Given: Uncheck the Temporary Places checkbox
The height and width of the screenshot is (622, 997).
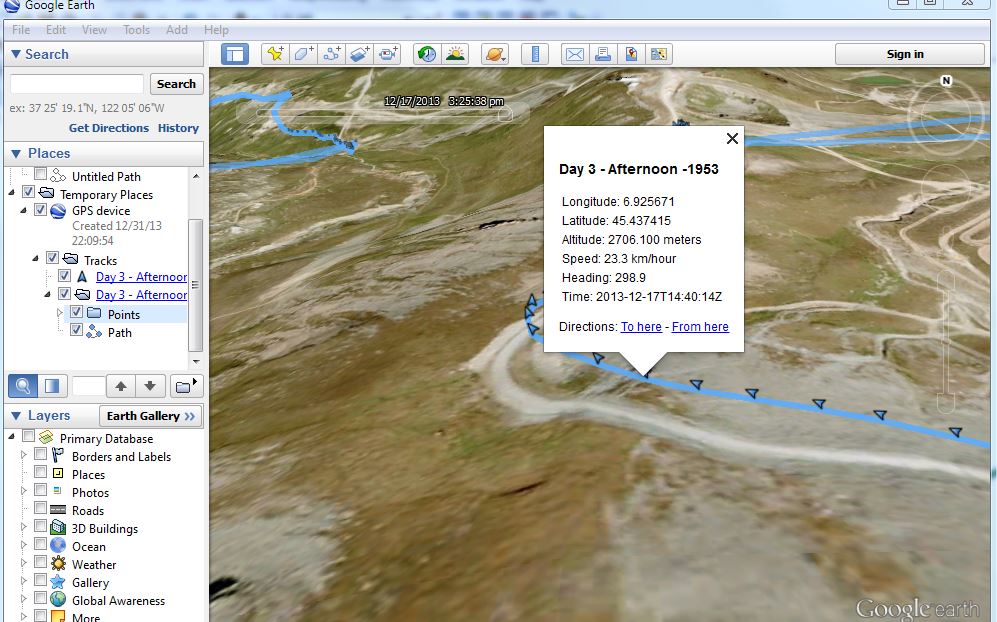Looking at the screenshot, I should pos(28,191).
